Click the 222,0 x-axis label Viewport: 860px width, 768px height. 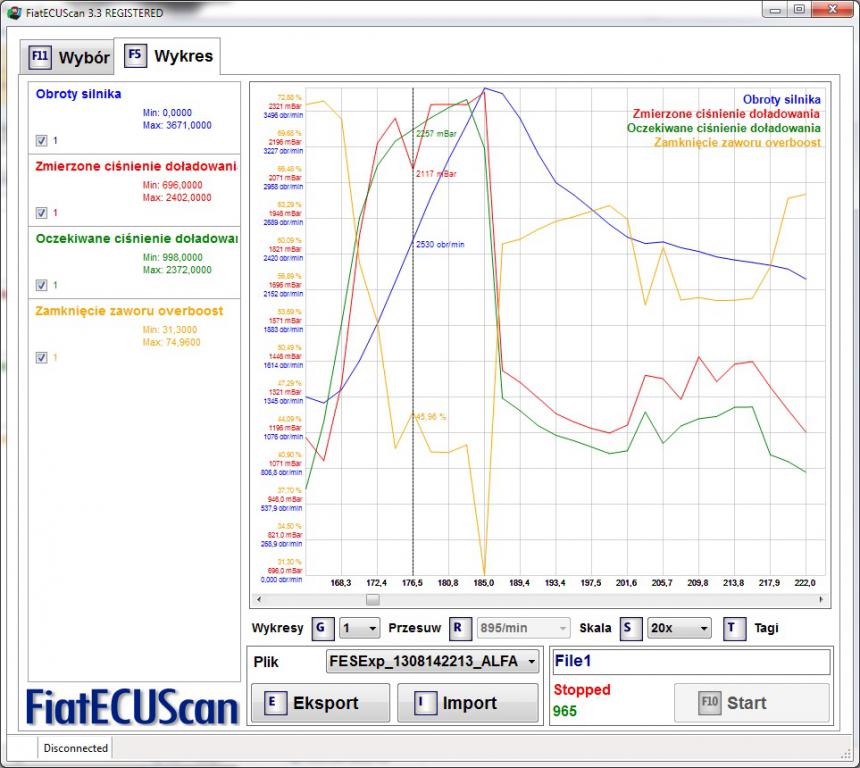pos(805,583)
